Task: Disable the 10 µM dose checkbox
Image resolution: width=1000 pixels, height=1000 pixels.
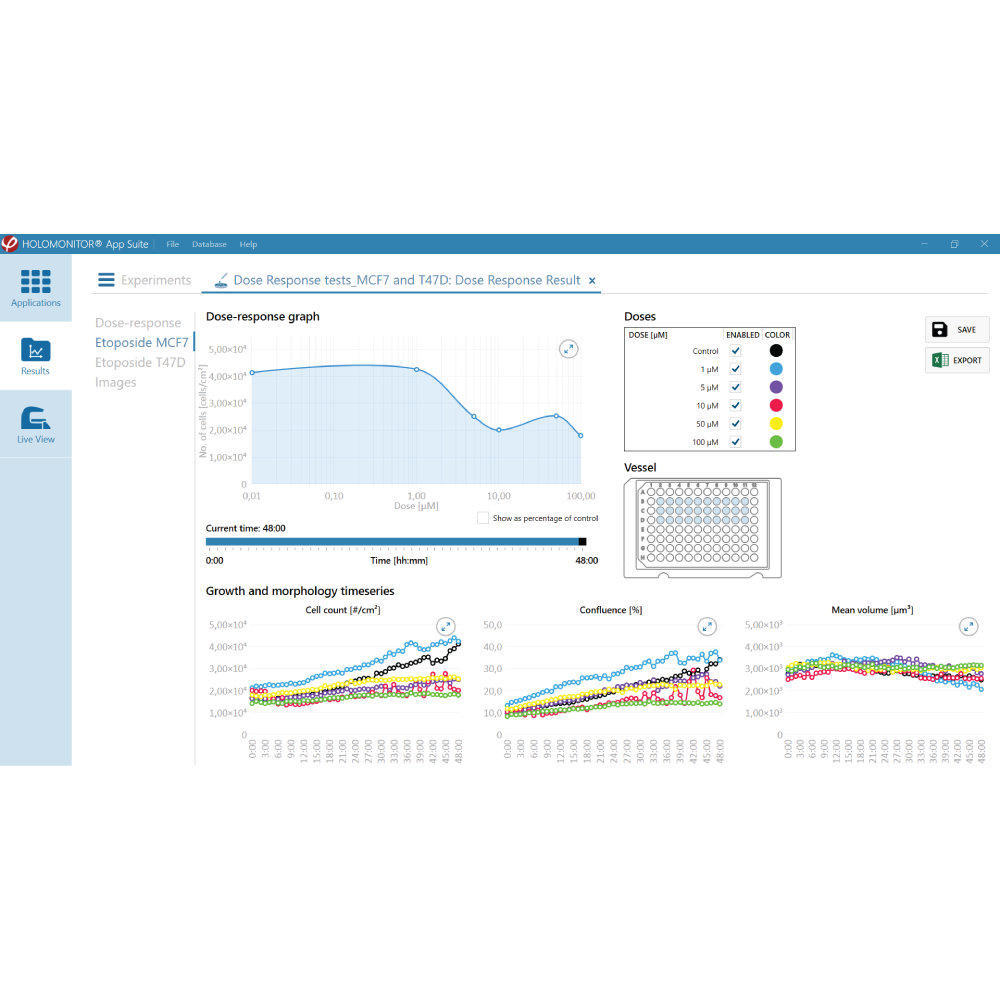Action: (x=735, y=405)
